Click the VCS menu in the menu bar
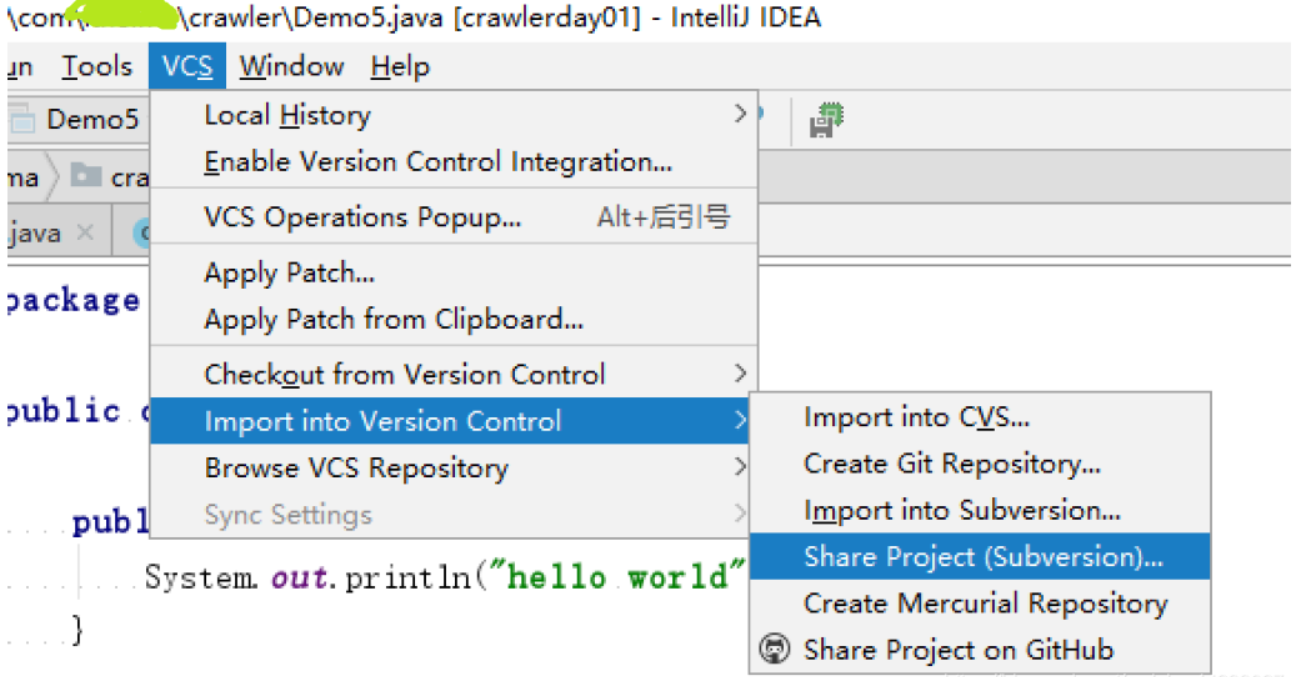Image resolution: width=1296 pixels, height=677 pixels. pyautogui.click(x=188, y=67)
